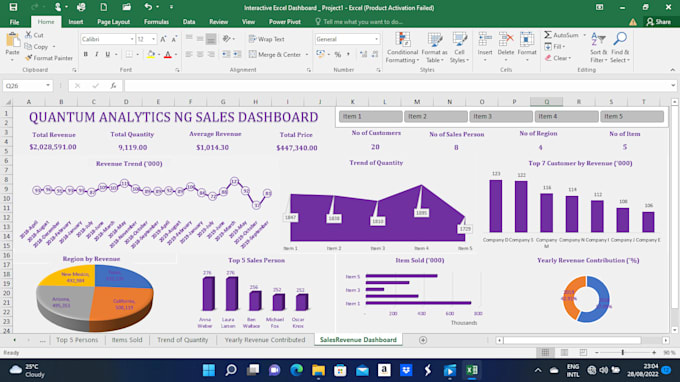The image size is (680, 382).
Task: Expand the Merge & Center dropdown arrow
Action: [307, 55]
